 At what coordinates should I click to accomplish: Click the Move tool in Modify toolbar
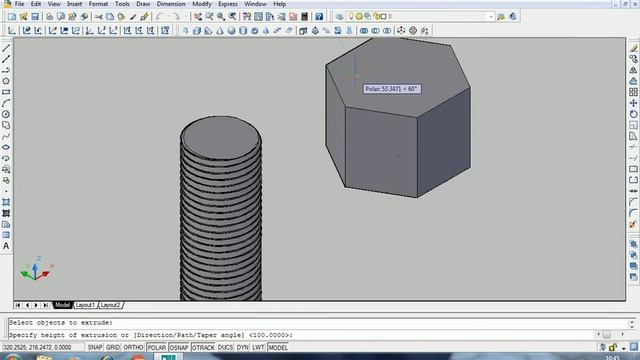(x=633, y=103)
